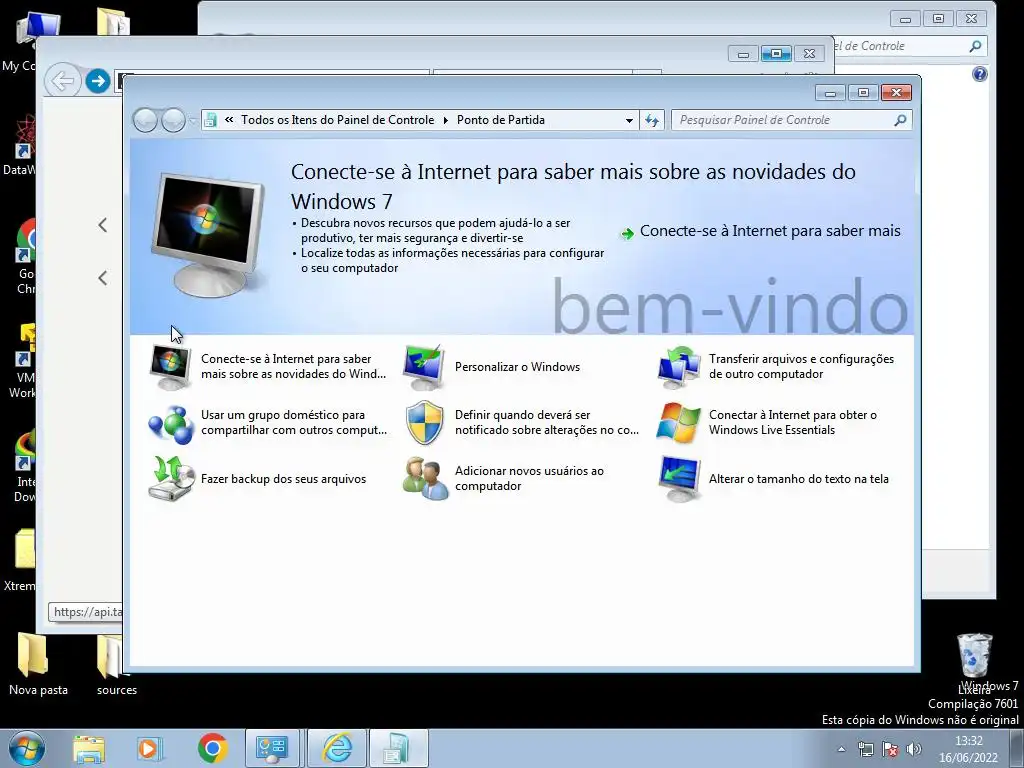Click the large Conecte-se à Internet banner heading

pos(573,187)
